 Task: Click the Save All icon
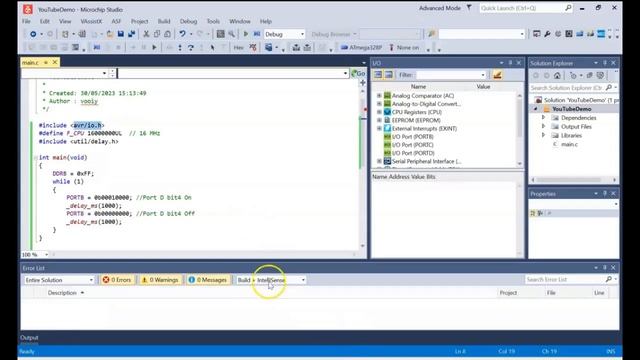(131, 34)
